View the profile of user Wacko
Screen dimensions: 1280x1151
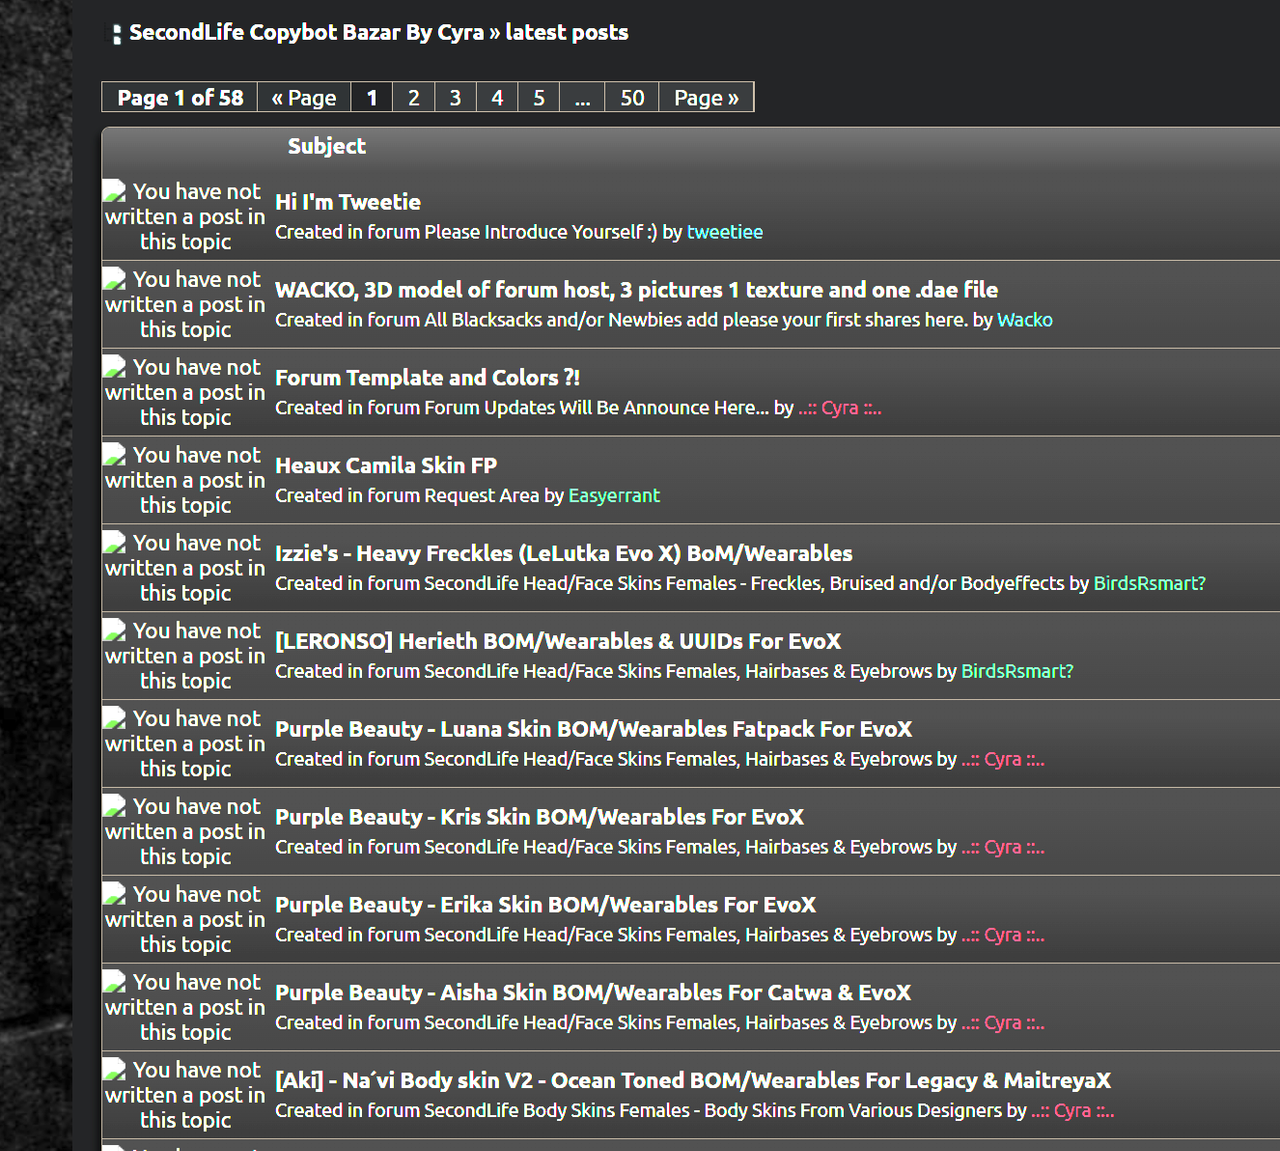[1025, 320]
